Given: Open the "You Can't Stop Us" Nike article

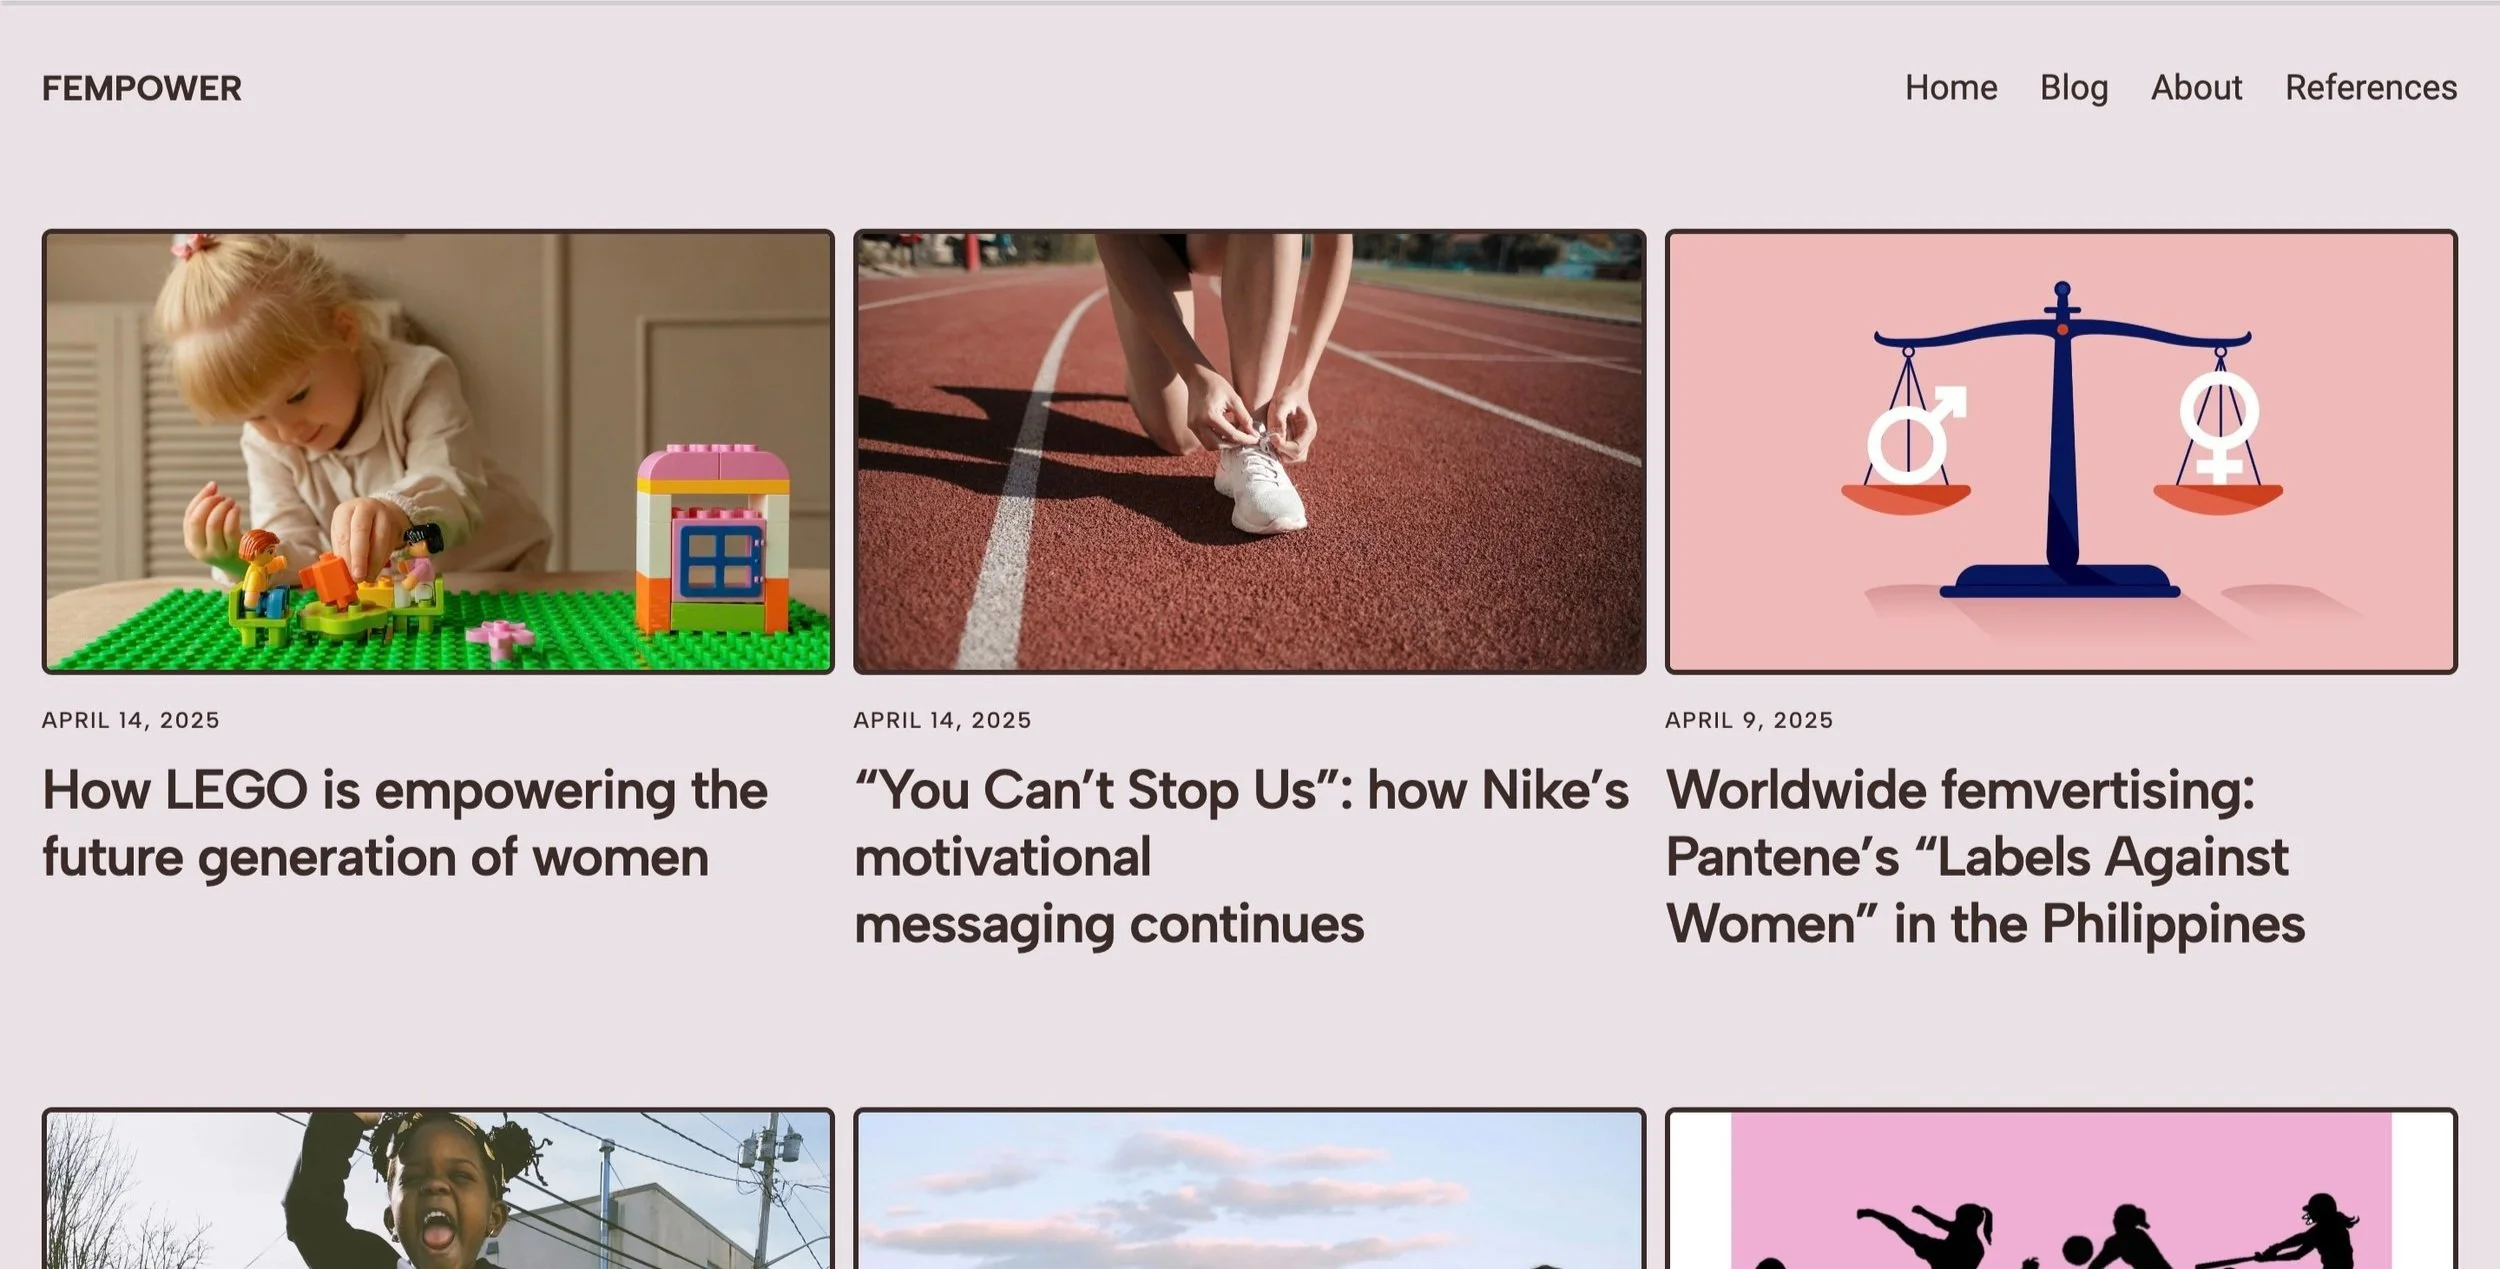Looking at the screenshot, I should point(1241,856).
